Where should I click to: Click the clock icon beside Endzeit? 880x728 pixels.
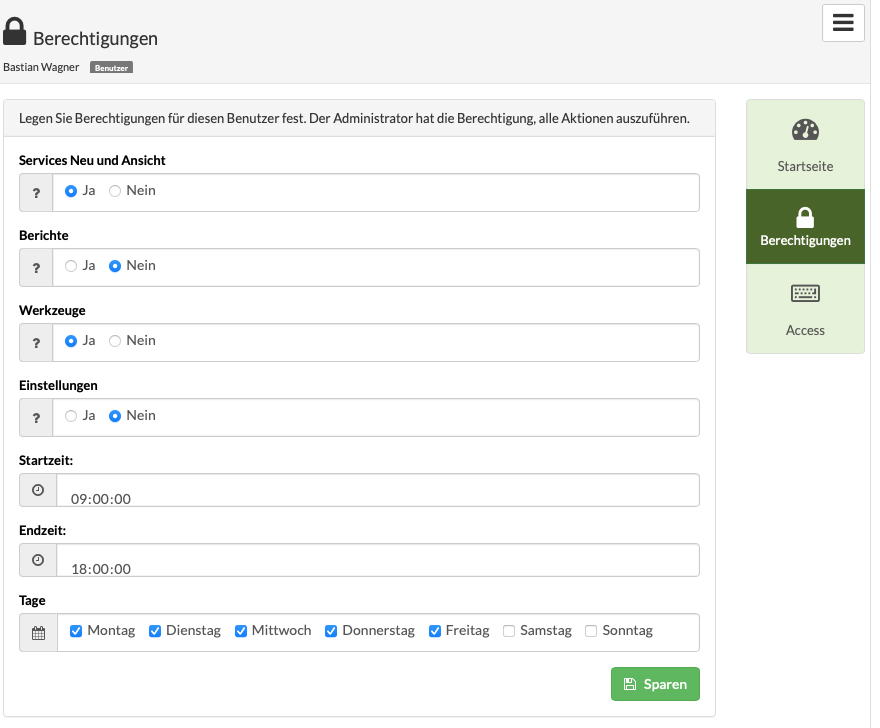point(38,560)
